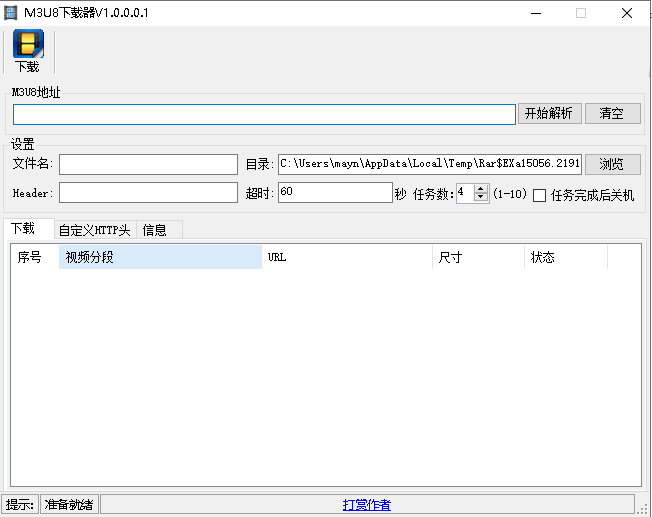Click into the M3U8地址 input field
652x517 pixels.
[264, 114]
